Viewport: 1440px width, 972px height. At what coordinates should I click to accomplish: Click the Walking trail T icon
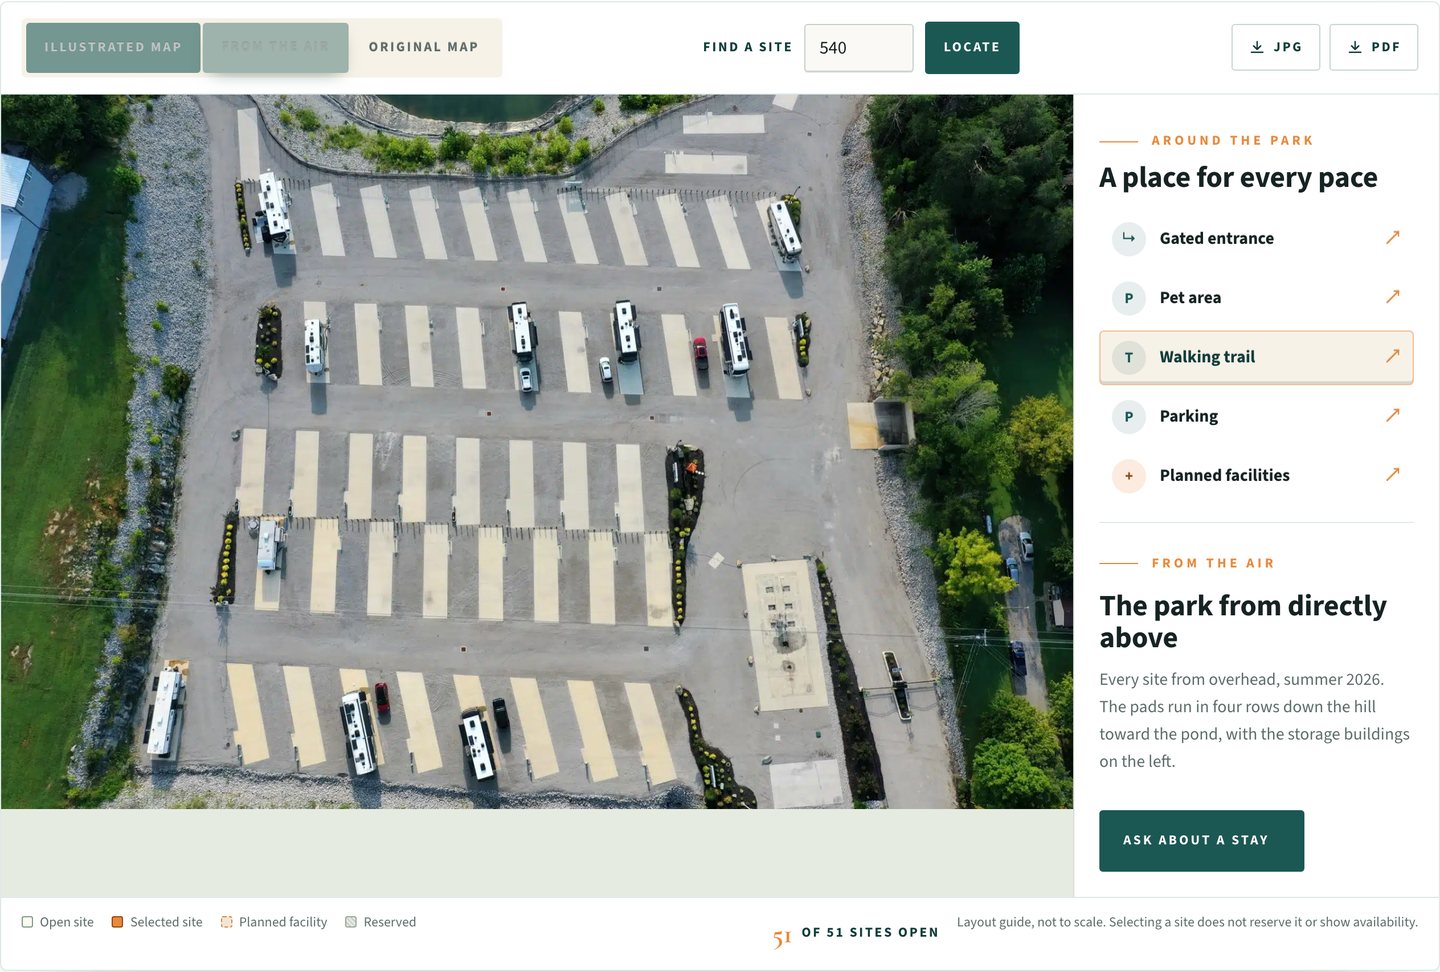tap(1129, 357)
